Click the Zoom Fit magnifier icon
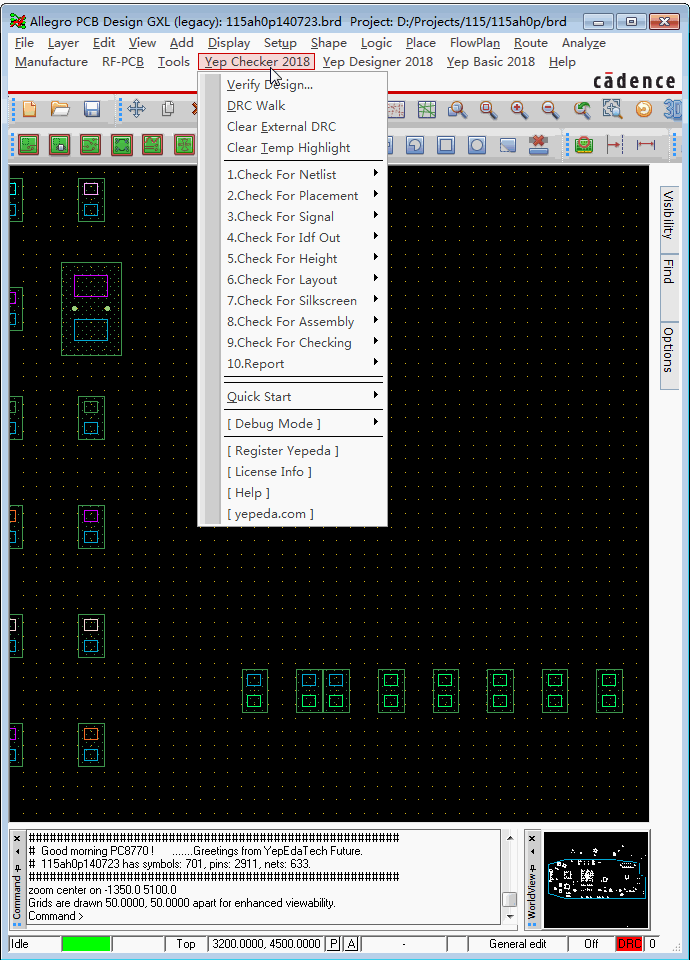Image resolution: width=690 pixels, height=960 pixels. (x=489, y=110)
